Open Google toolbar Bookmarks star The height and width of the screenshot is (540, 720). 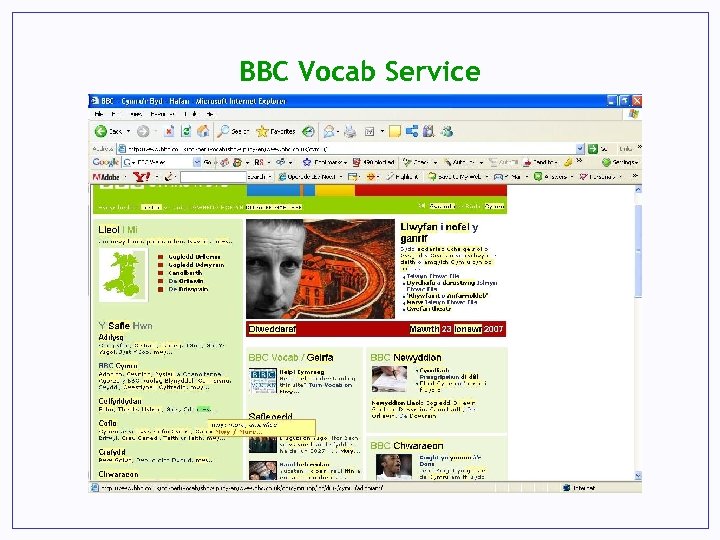click(x=307, y=162)
